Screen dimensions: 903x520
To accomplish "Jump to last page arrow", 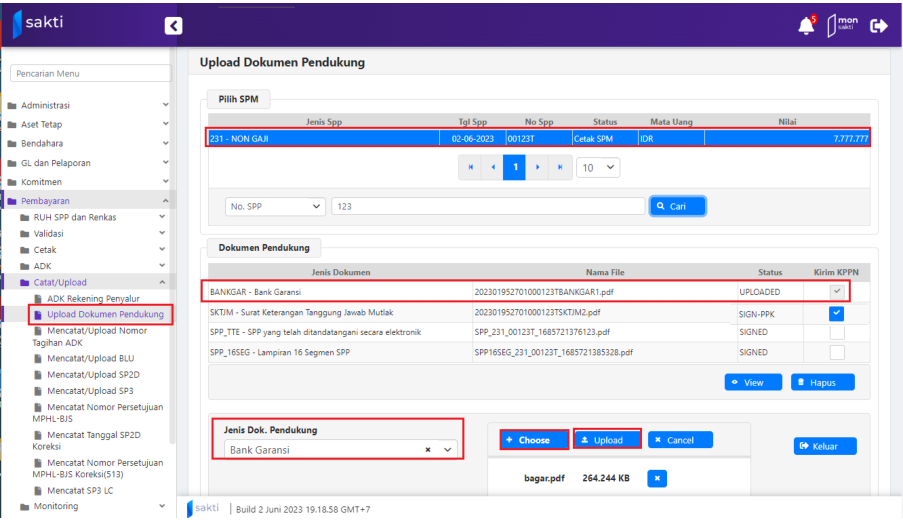I will (561, 167).
